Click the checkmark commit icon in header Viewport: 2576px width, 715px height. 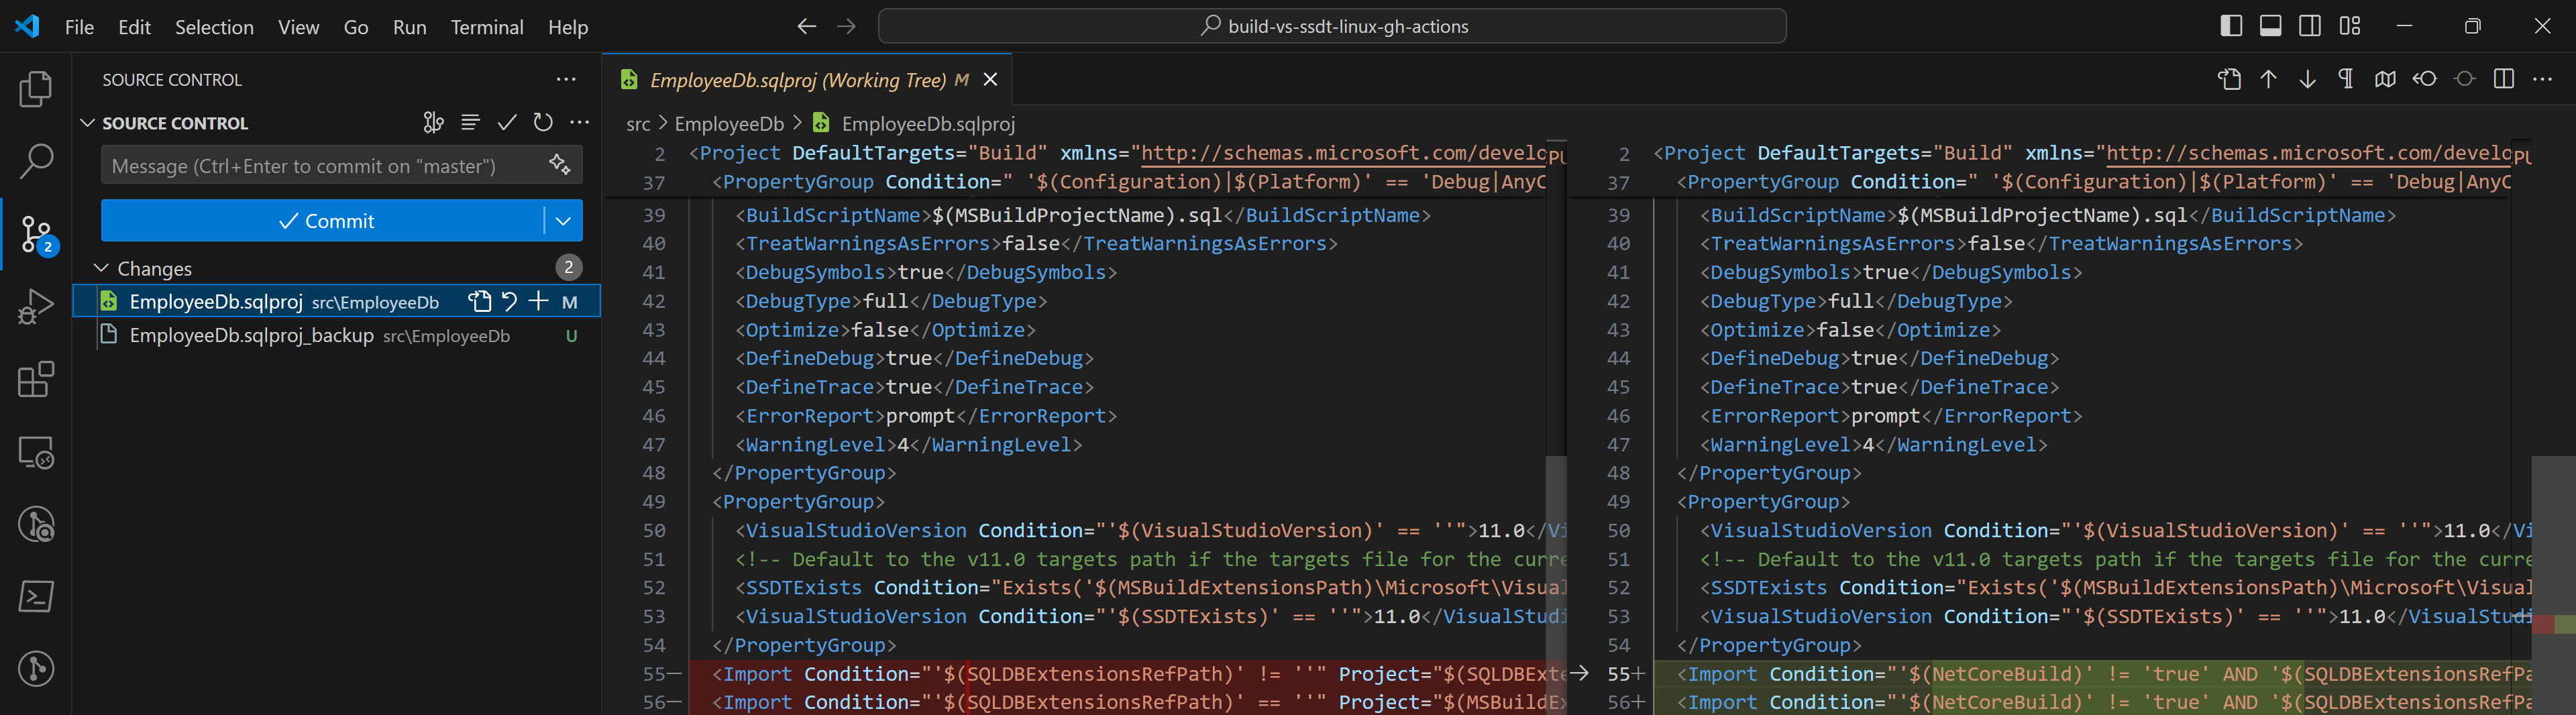coord(507,122)
